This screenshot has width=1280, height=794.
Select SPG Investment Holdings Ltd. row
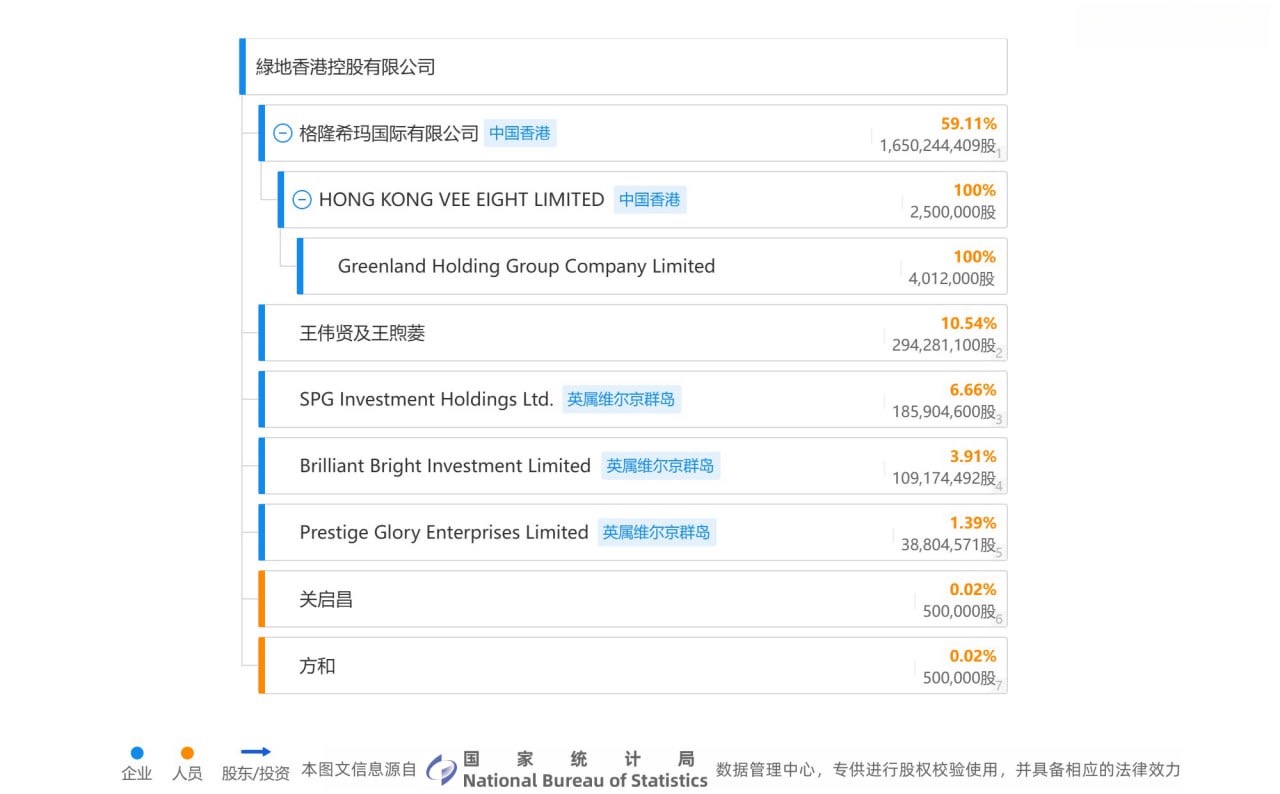pos(633,399)
